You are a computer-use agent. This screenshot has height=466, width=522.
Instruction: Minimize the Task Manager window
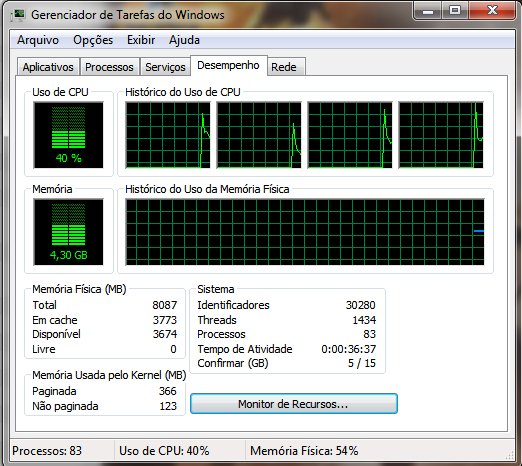[428, 10]
